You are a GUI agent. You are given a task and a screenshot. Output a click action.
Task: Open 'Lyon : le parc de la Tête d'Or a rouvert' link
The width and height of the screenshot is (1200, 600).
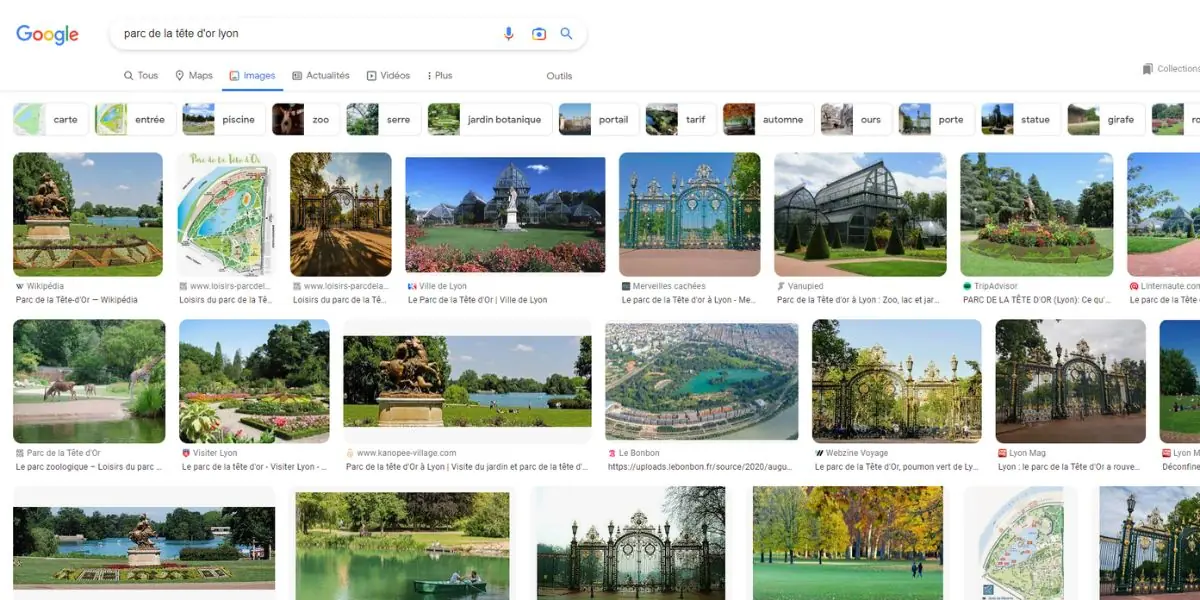pos(1071,467)
